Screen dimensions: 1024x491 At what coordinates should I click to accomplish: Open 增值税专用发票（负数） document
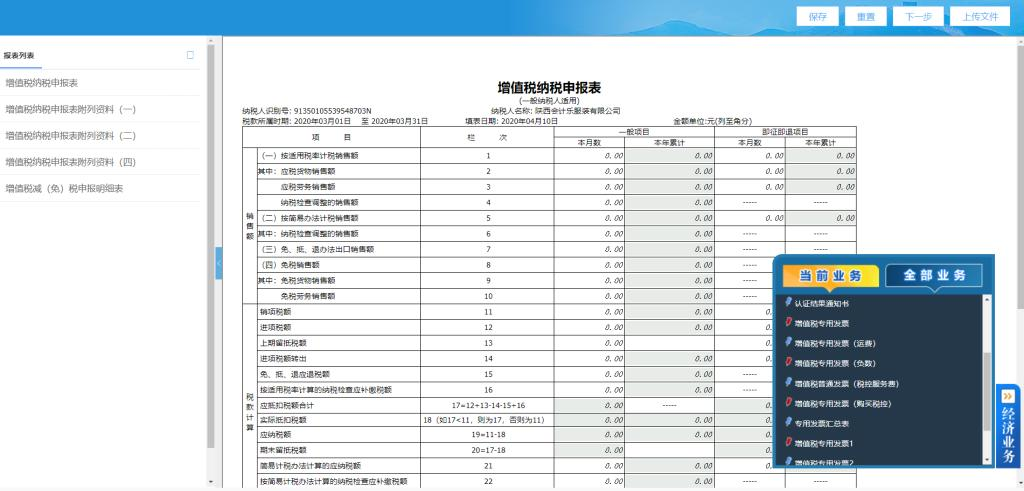[835, 364]
